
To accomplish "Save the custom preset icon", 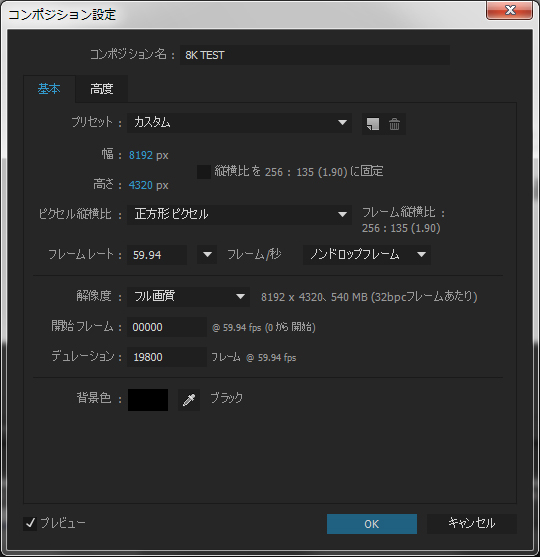I will coord(373,124).
